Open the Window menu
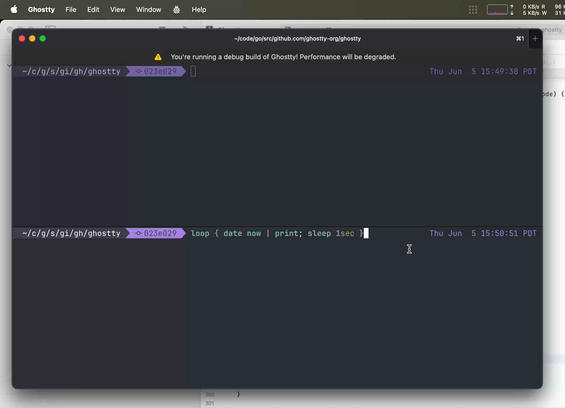The image size is (565, 408). pyautogui.click(x=148, y=10)
